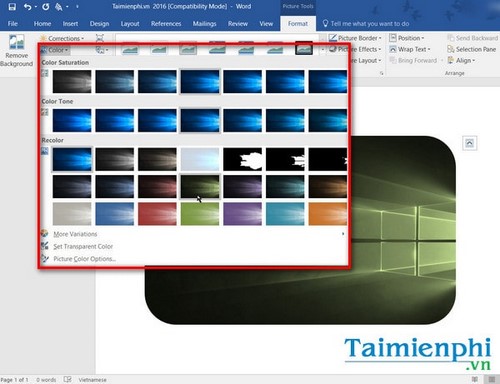
Task: Open the Align dropdown
Action: click(461, 60)
